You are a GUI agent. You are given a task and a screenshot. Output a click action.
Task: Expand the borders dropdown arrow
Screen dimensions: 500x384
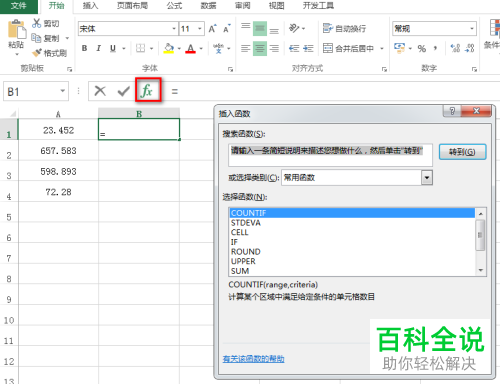point(151,49)
